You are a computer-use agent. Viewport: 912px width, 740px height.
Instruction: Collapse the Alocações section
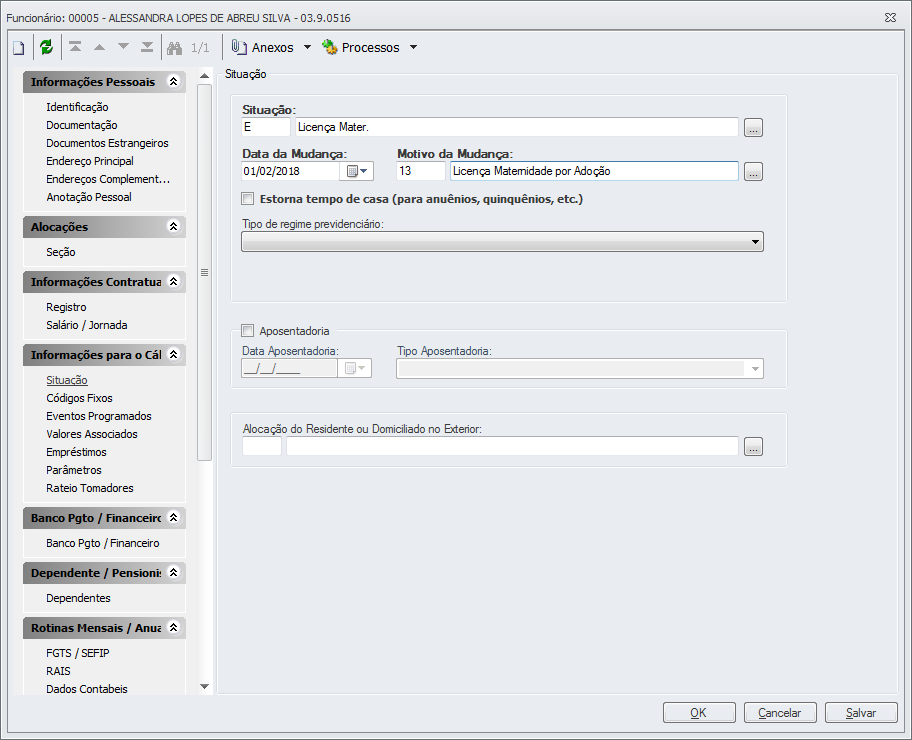[173, 226]
